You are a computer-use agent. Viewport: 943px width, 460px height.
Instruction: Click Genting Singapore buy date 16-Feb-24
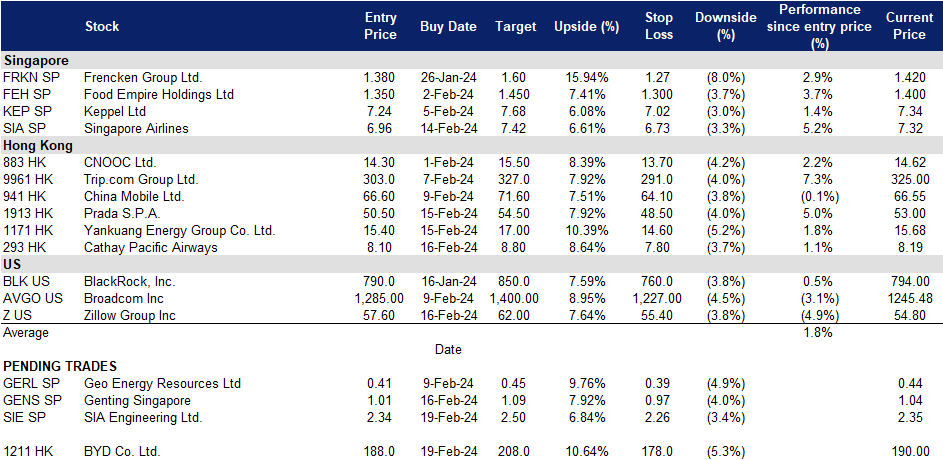click(x=448, y=400)
